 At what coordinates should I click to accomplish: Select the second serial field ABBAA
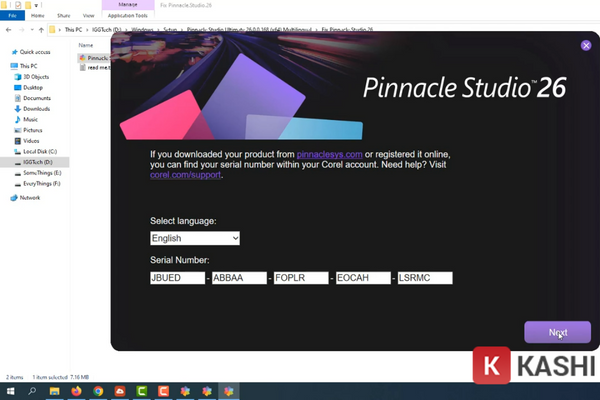point(238,278)
